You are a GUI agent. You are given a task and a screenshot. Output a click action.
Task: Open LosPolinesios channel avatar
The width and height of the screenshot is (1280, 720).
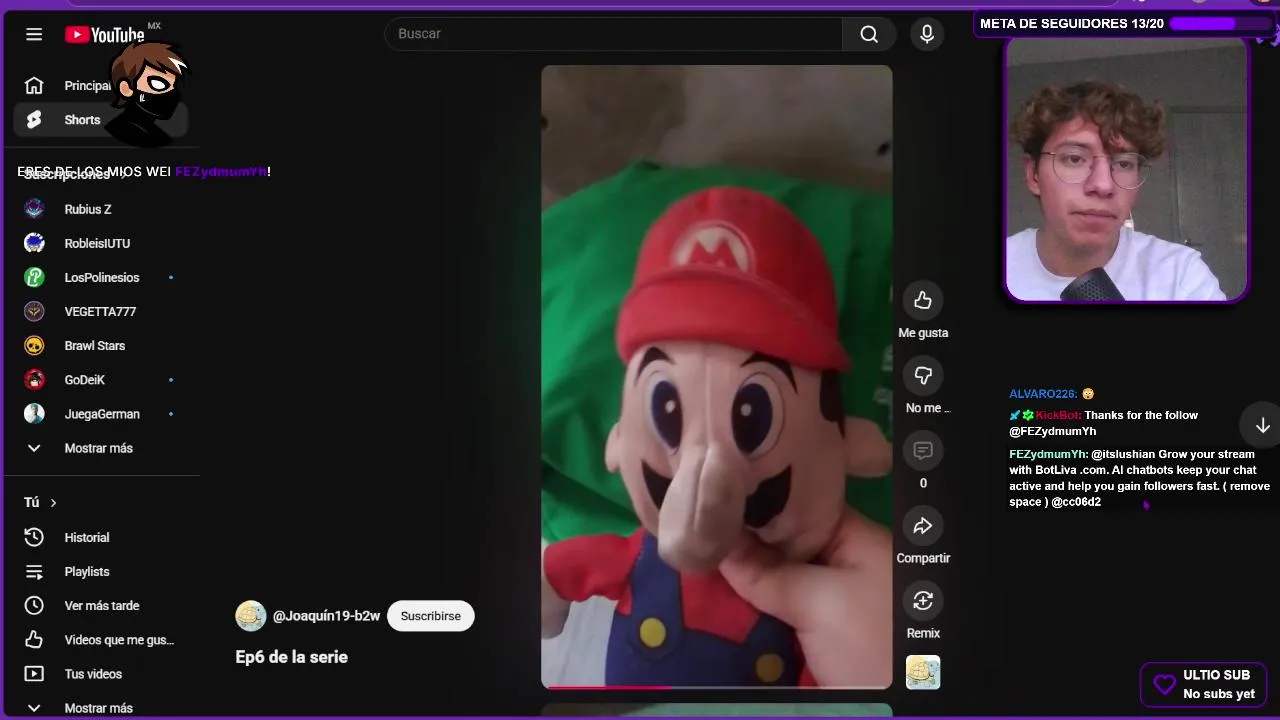click(x=34, y=277)
